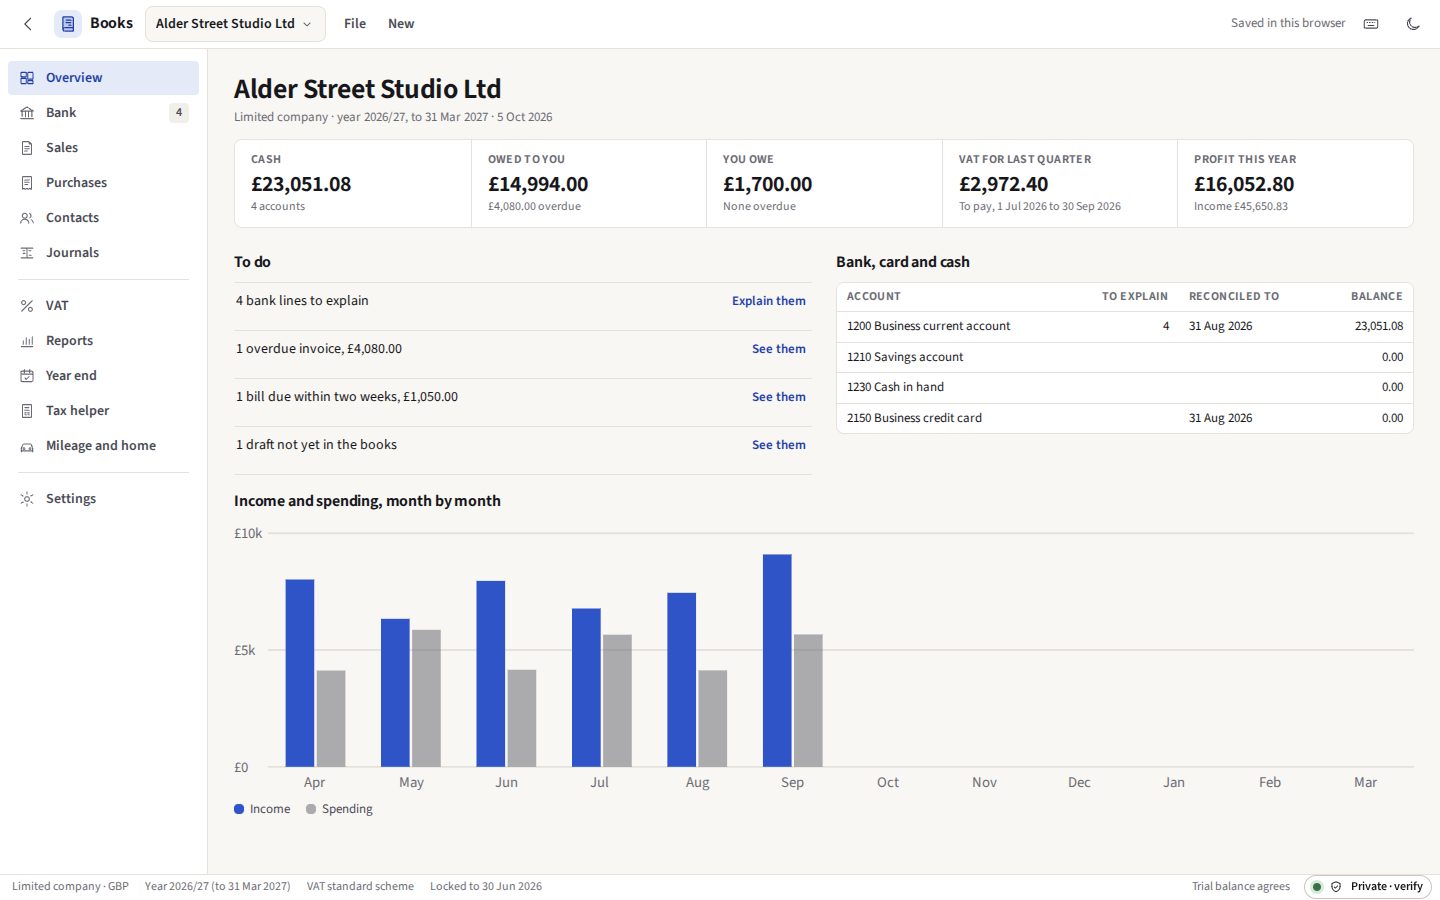1440x900 pixels.
Task: Click the Trial balance agrees status text
Action: (1241, 887)
